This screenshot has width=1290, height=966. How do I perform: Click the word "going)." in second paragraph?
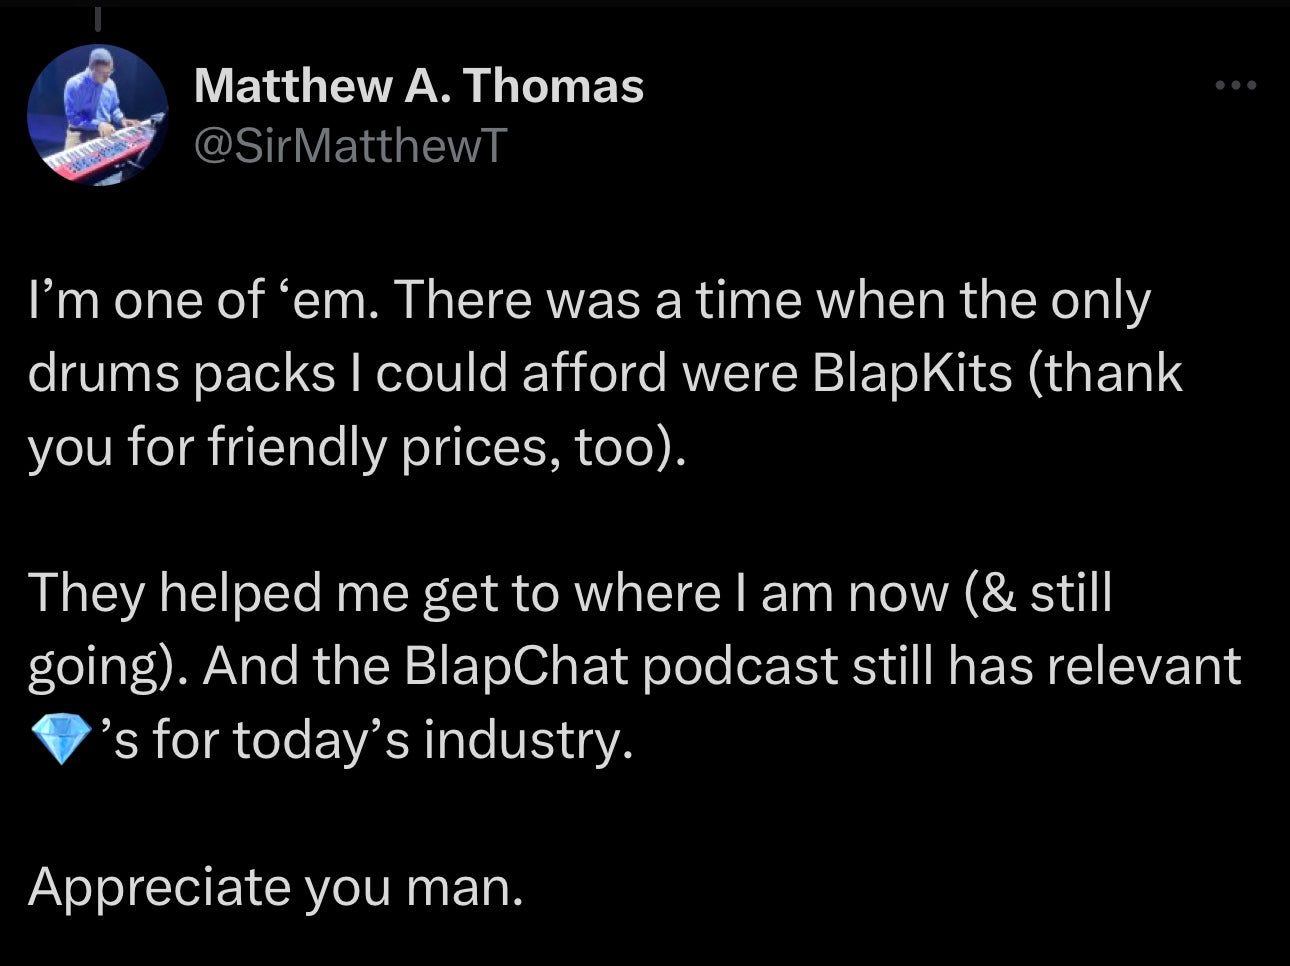click(x=106, y=667)
